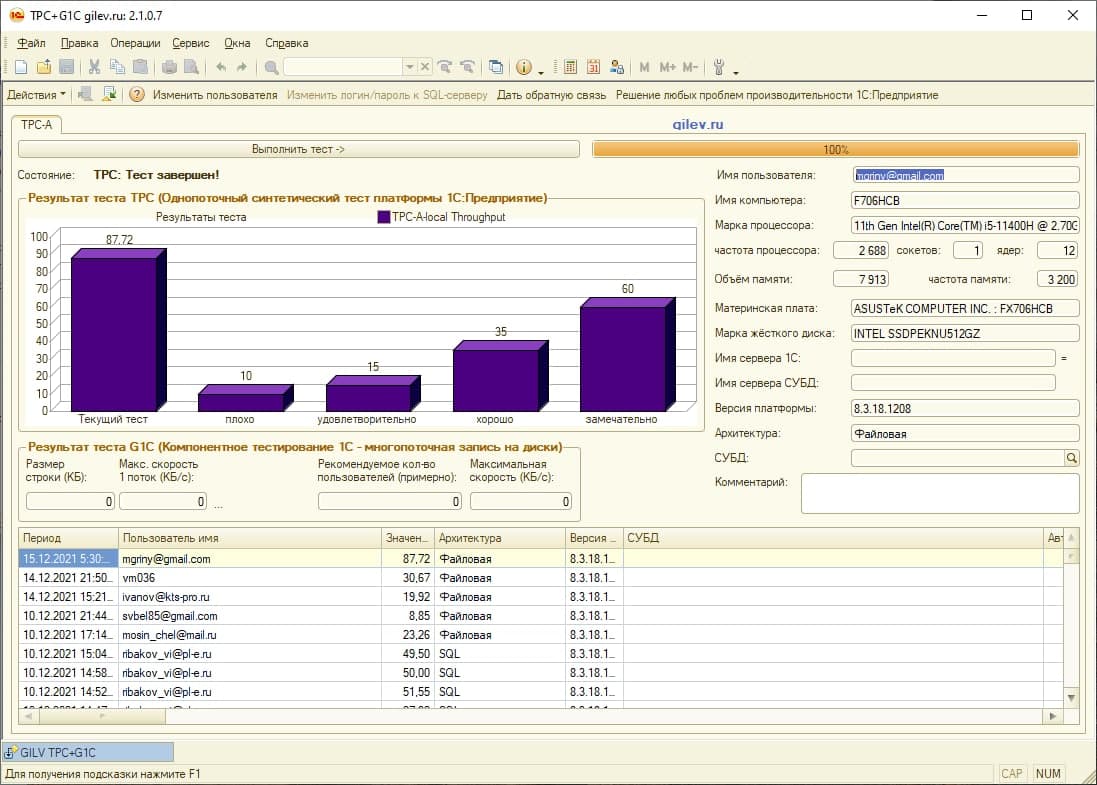This screenshot has height=785, width=1097.
Task: Click the Print icon
Action: 169,67
